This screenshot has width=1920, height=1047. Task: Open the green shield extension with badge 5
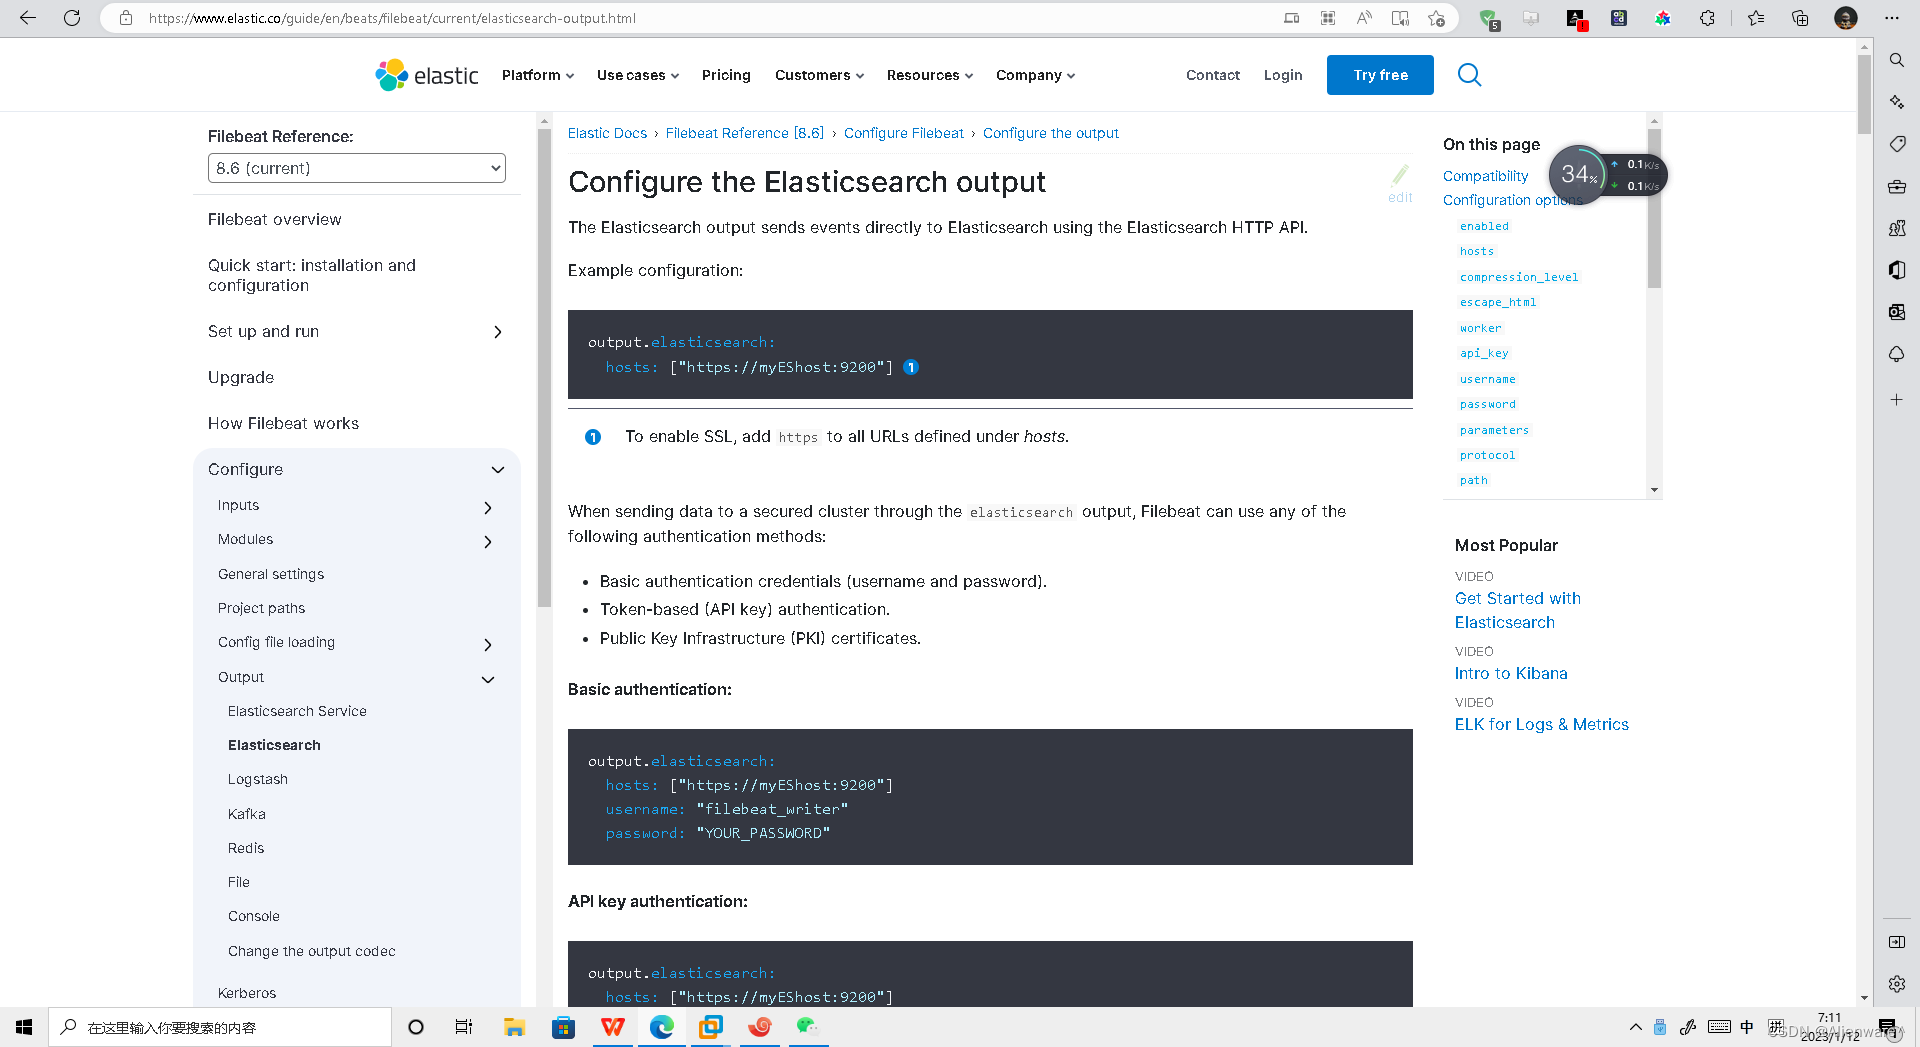1489,18
